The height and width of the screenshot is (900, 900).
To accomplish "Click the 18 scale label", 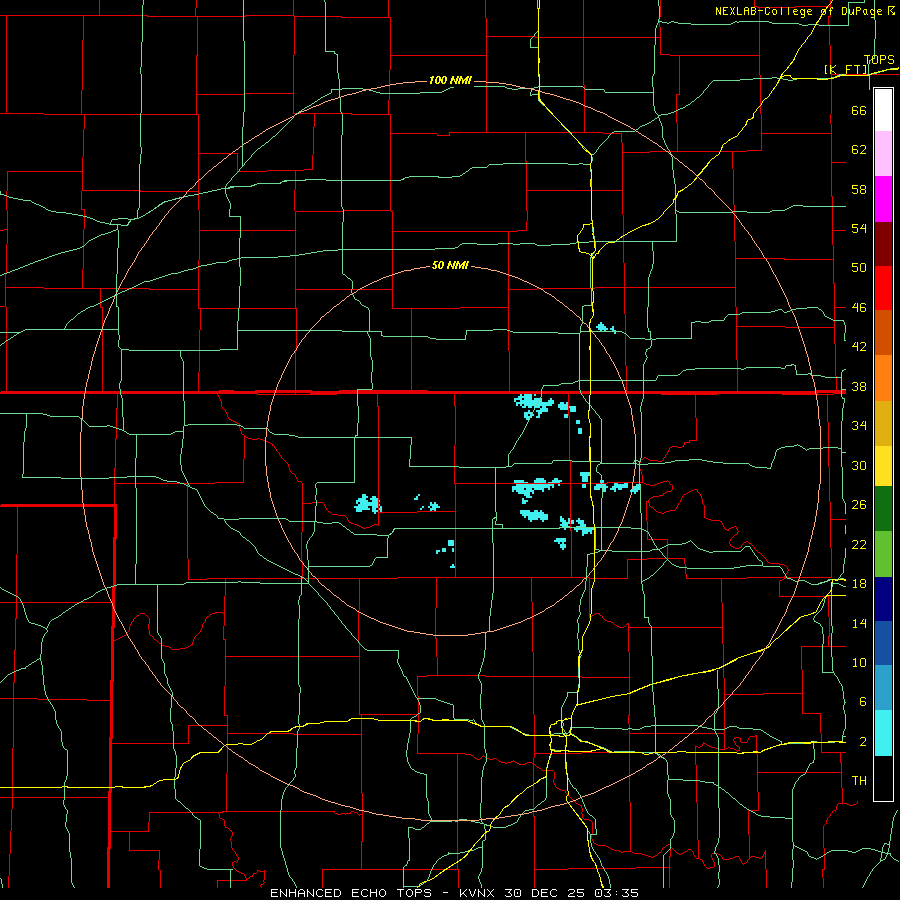I will (x=859, y=584).
